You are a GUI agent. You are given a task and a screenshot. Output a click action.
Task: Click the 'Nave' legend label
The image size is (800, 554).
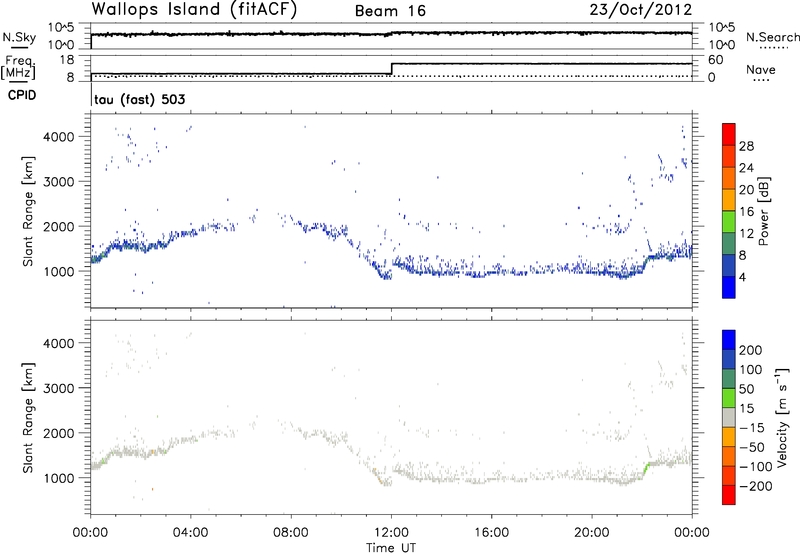tap(760, 69)
